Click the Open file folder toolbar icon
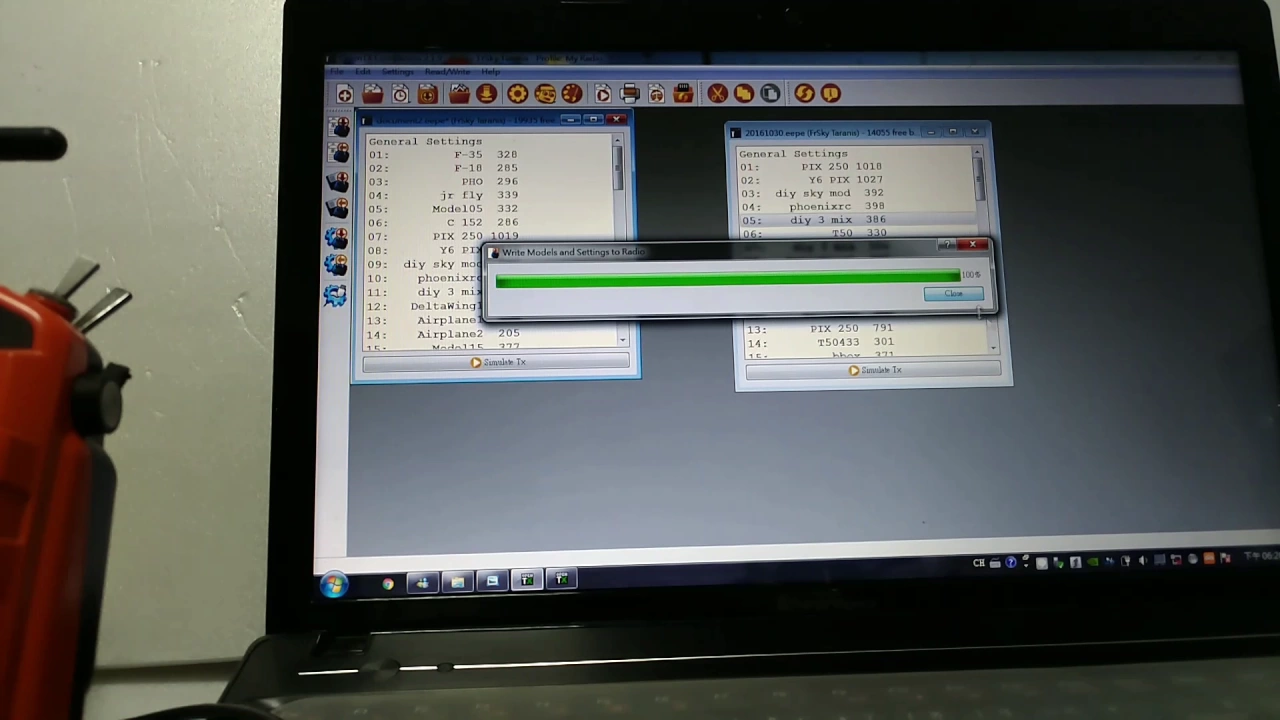Screen dimensions: 1280x720 pyautogui.click(x=372, y=94)
